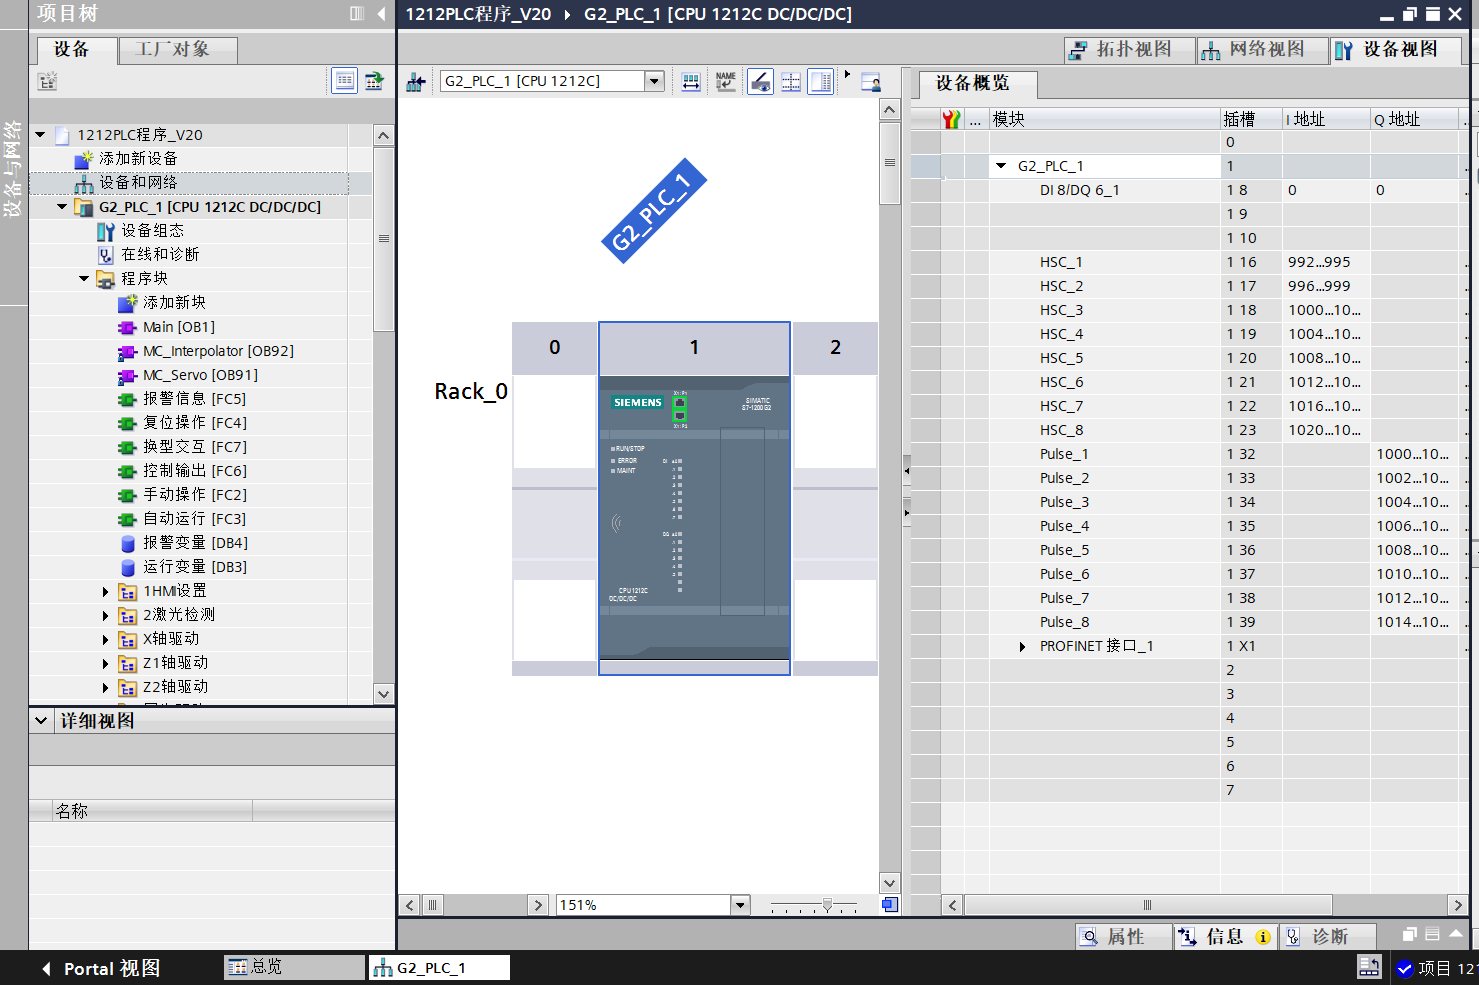Click the hardware catalog user icon in toolbar
Screen dimensions: 1479x985
coord(871,82)
